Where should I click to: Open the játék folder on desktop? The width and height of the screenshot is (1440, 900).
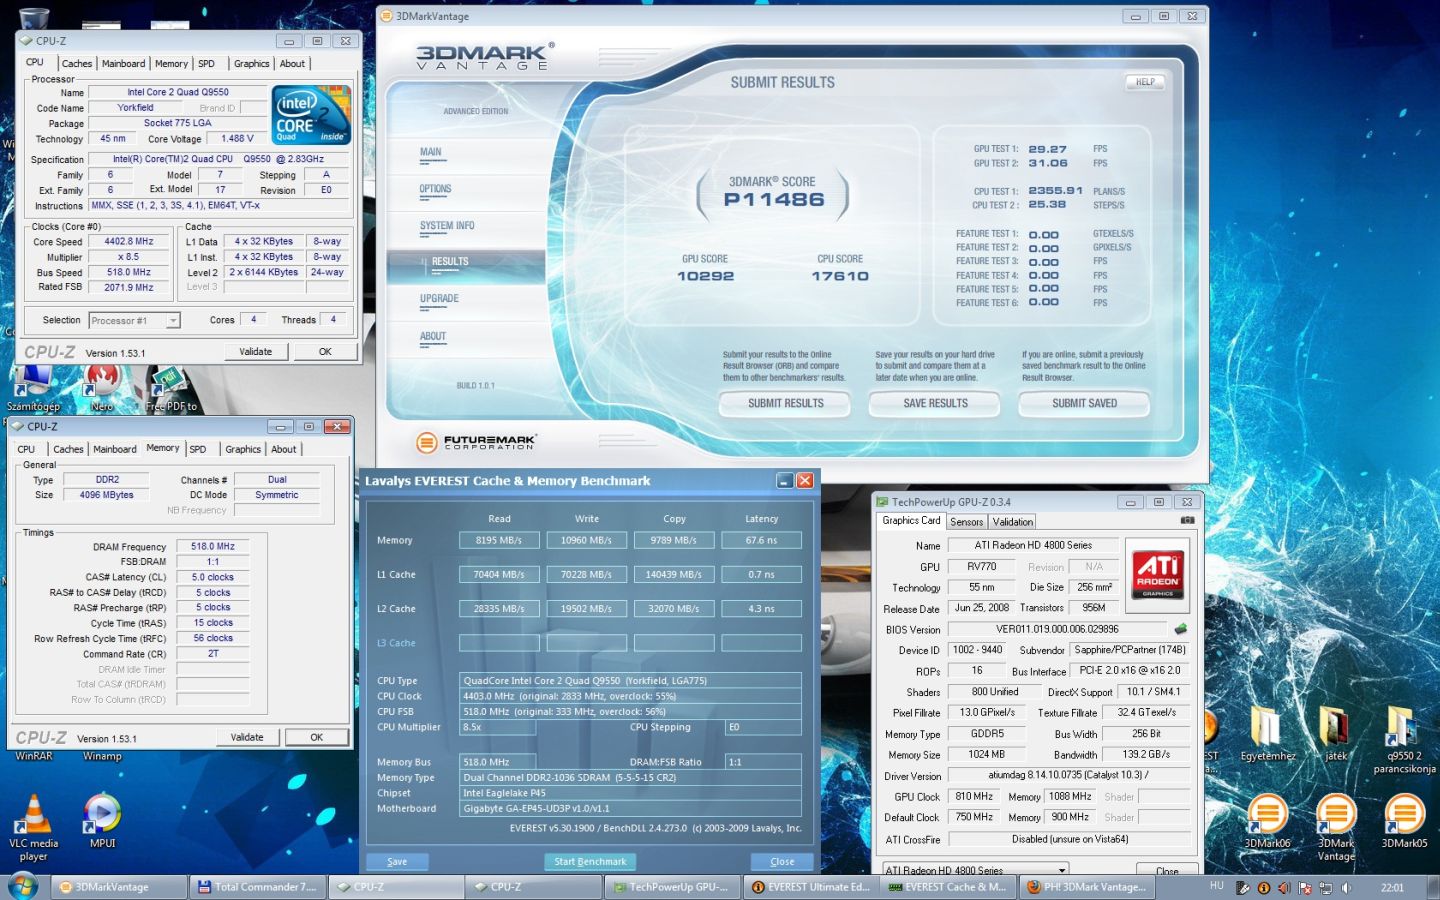pos(1336,733)
